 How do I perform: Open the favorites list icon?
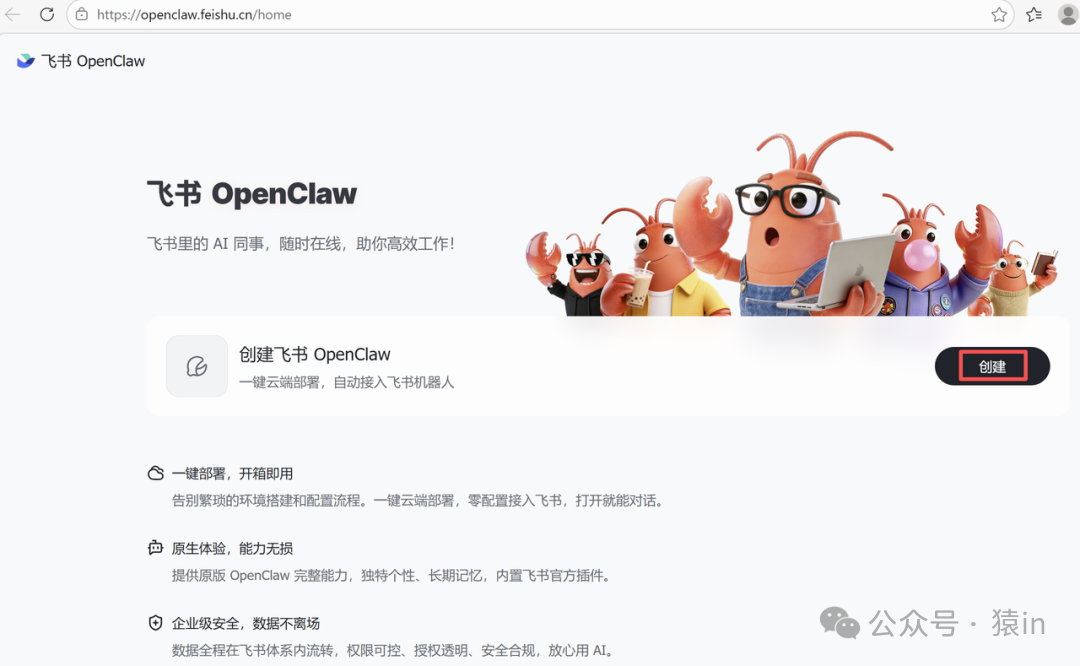[x=1034, y=14]
